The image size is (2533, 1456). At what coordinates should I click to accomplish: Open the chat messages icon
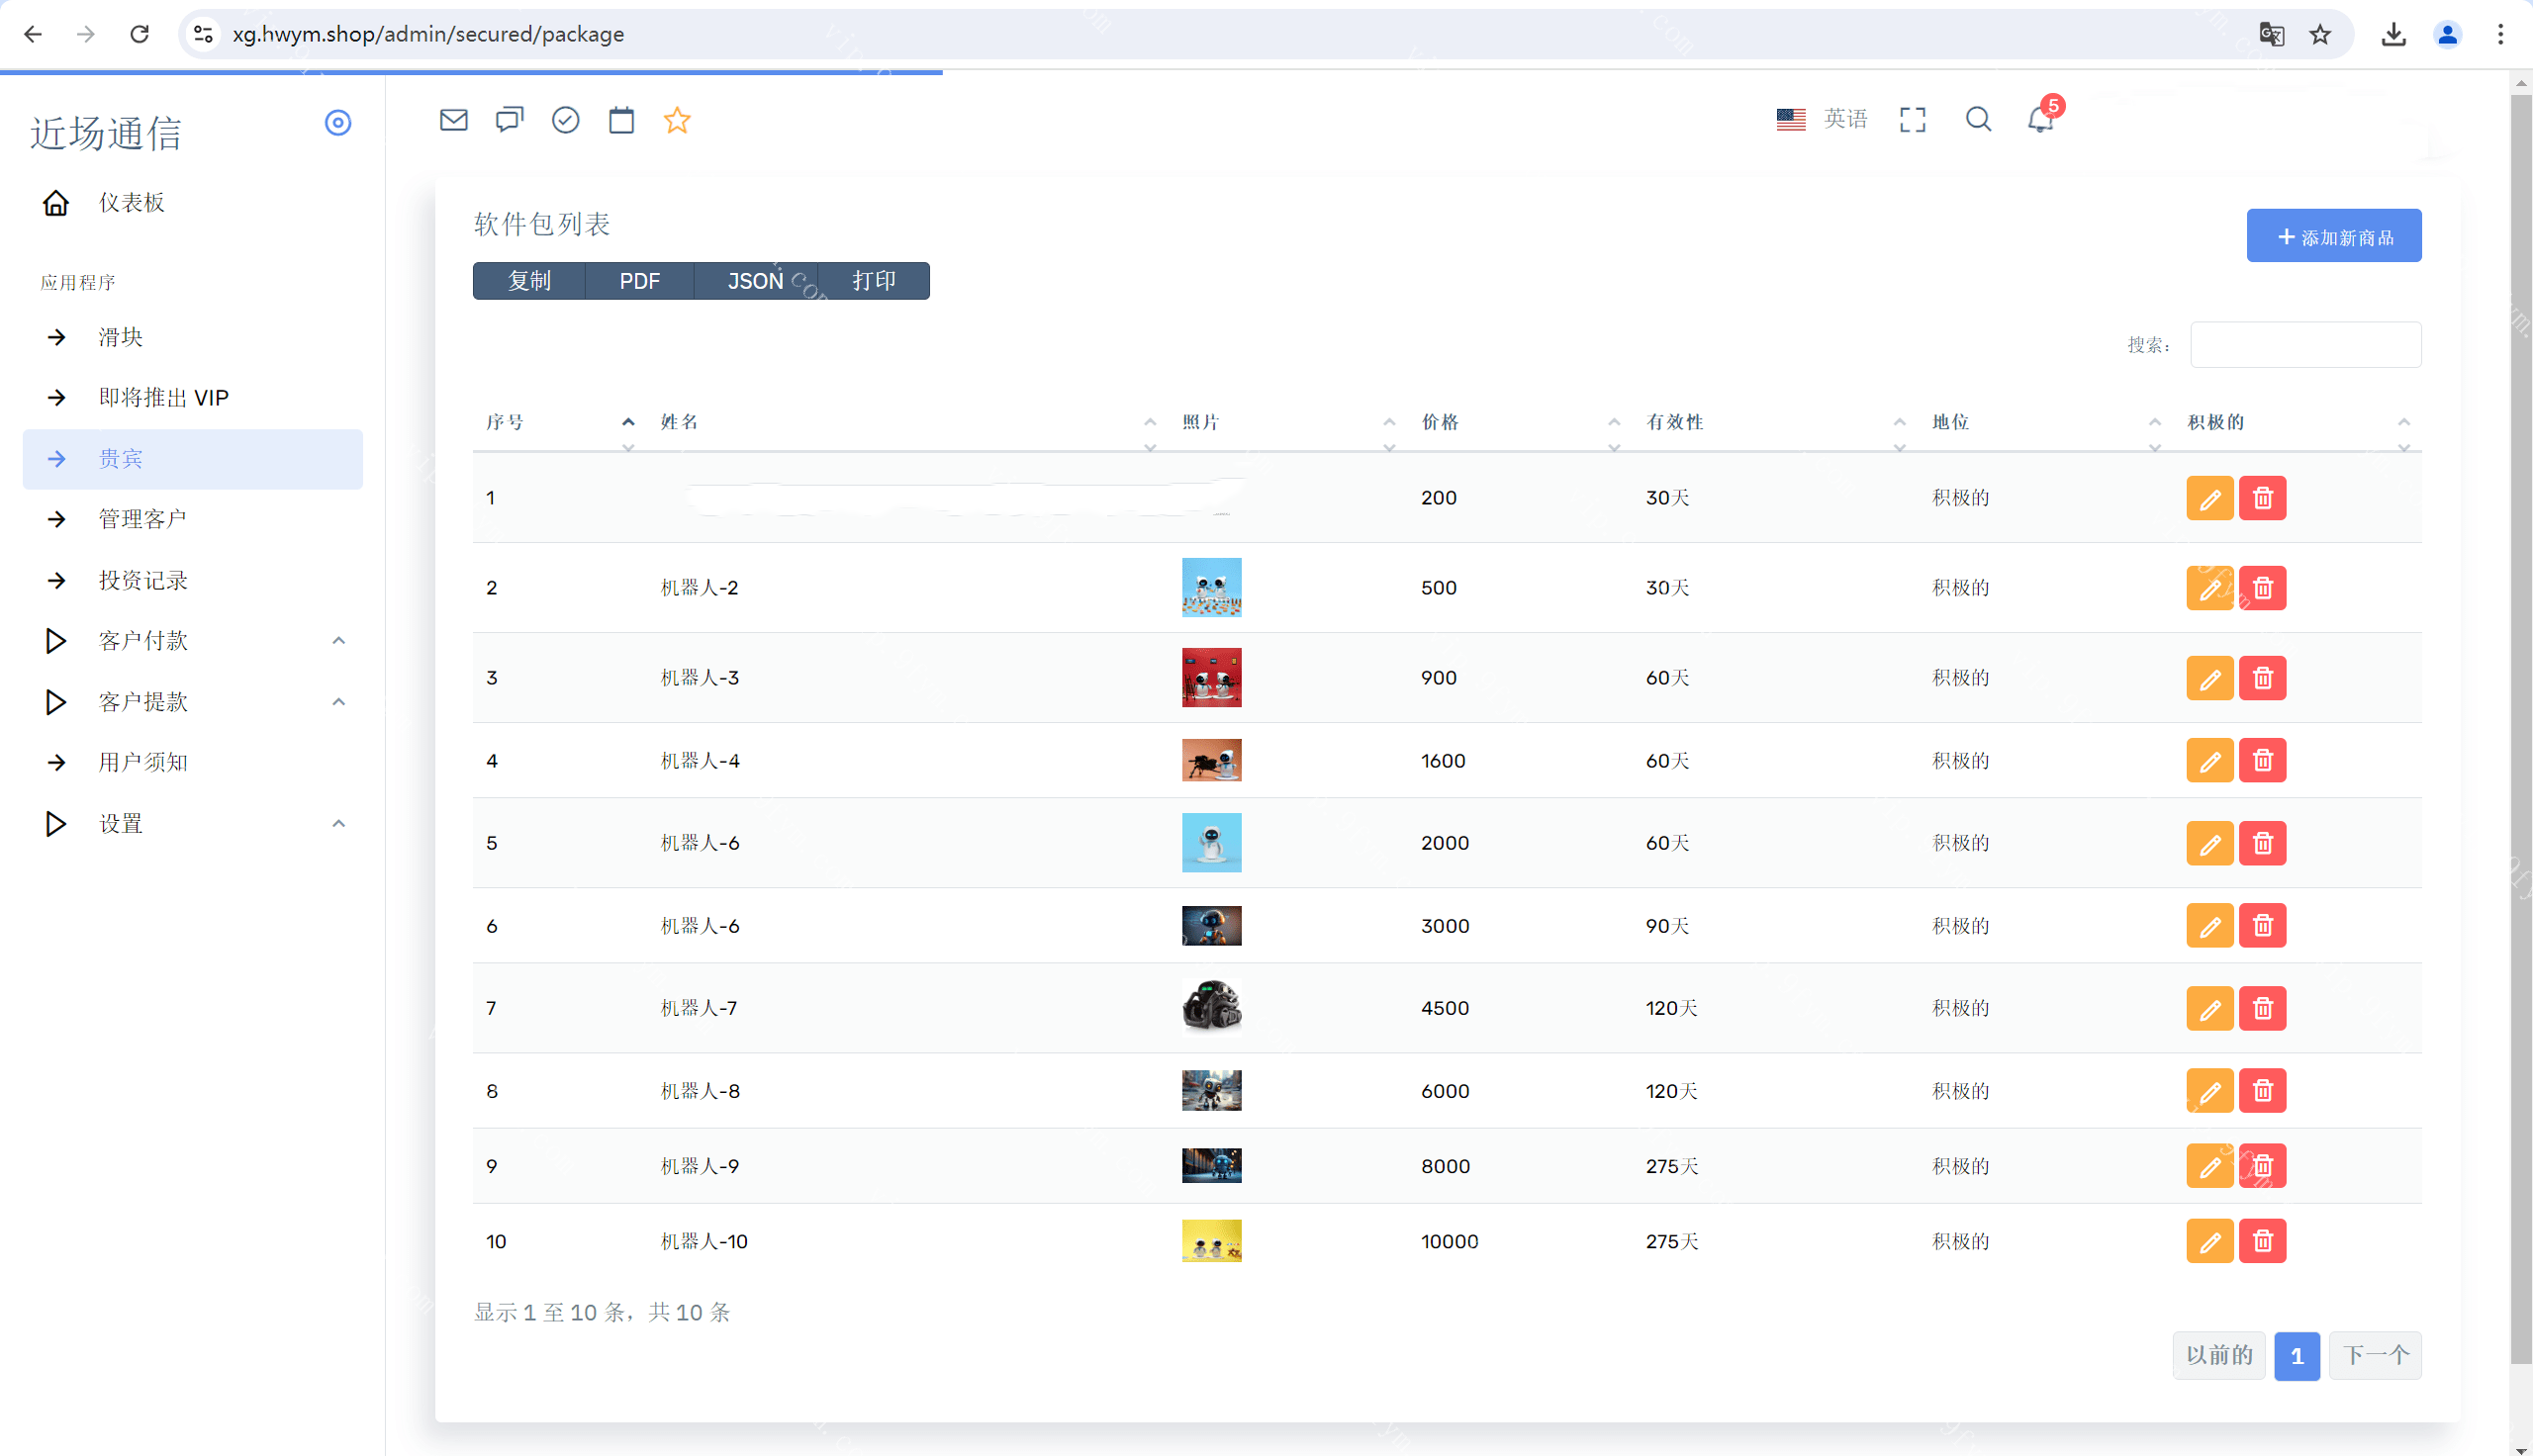[509, 120]
